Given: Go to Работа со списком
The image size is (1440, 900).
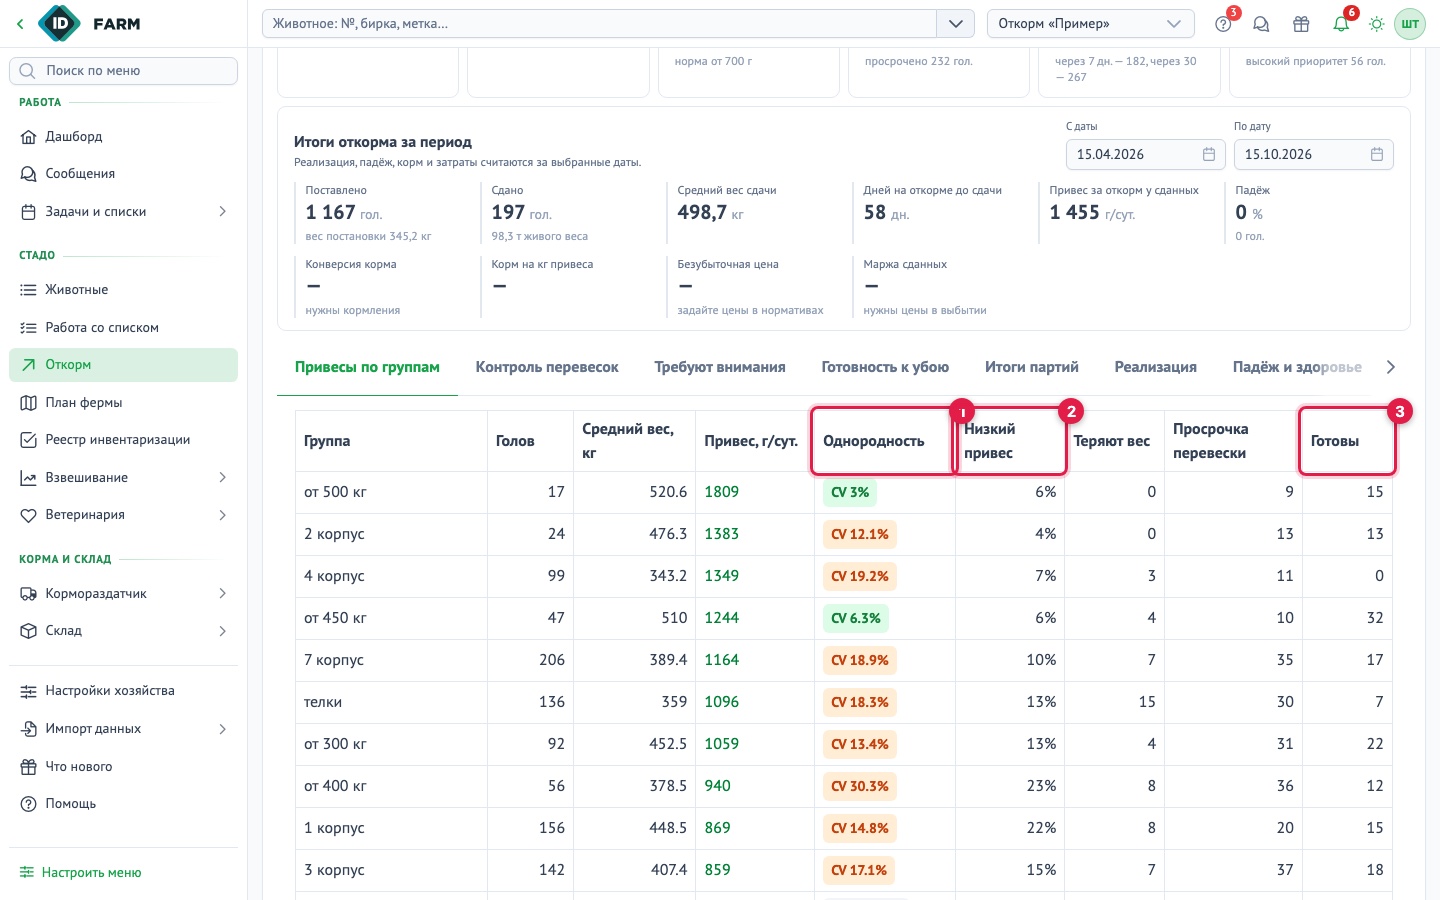Looking at the screenshot, I should (123, 328).
